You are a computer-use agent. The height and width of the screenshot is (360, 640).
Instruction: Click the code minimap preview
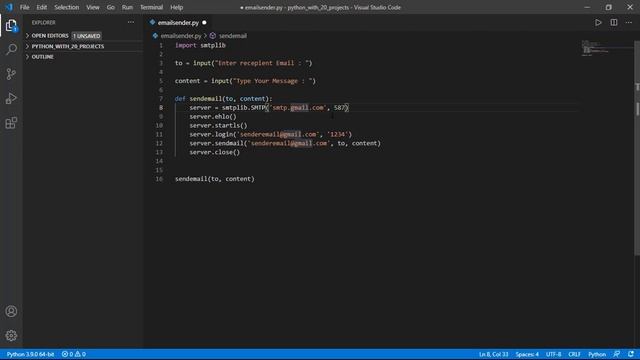(606, 48)
